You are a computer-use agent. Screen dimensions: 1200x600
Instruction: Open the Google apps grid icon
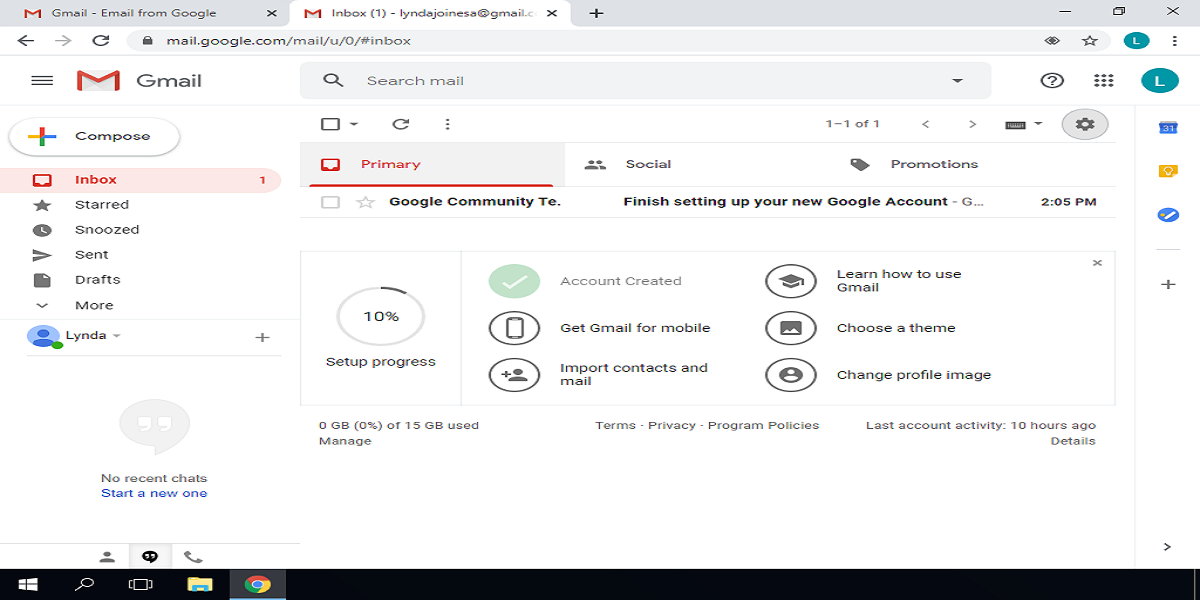1104,81
